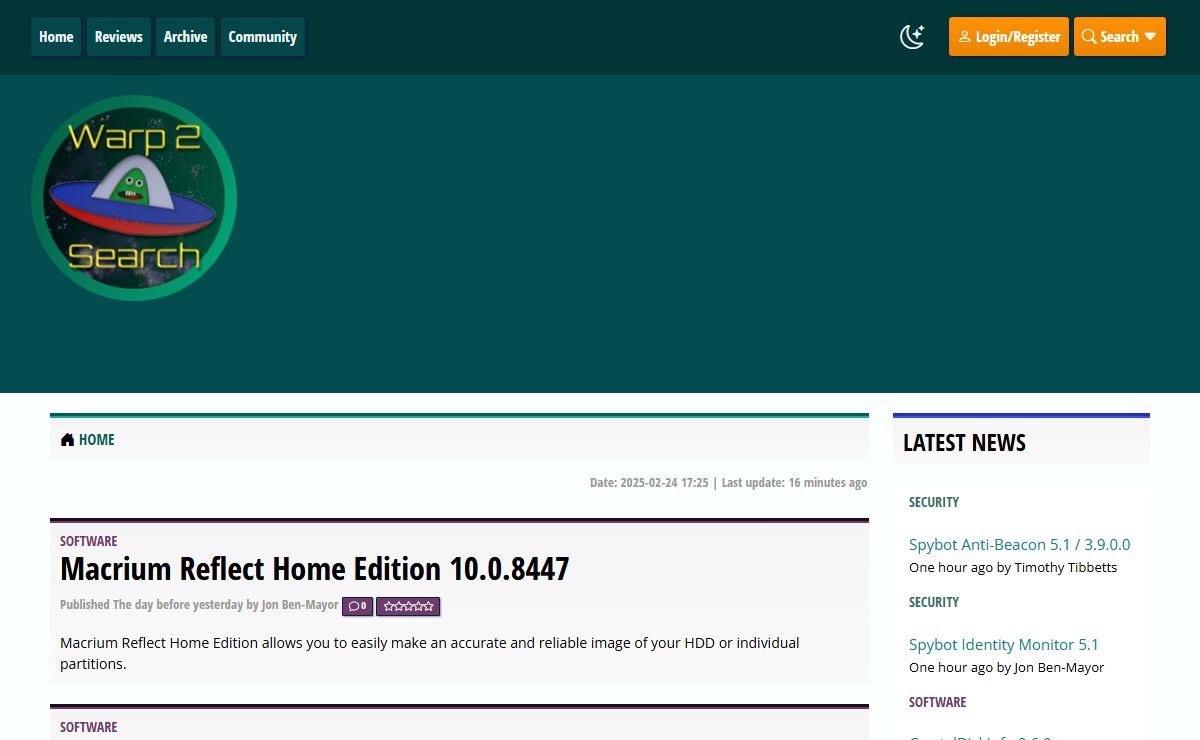The height and width of the screenshot is (740, 1200).
Task: Open the Search dropdown button
Action: (1120, 37)
